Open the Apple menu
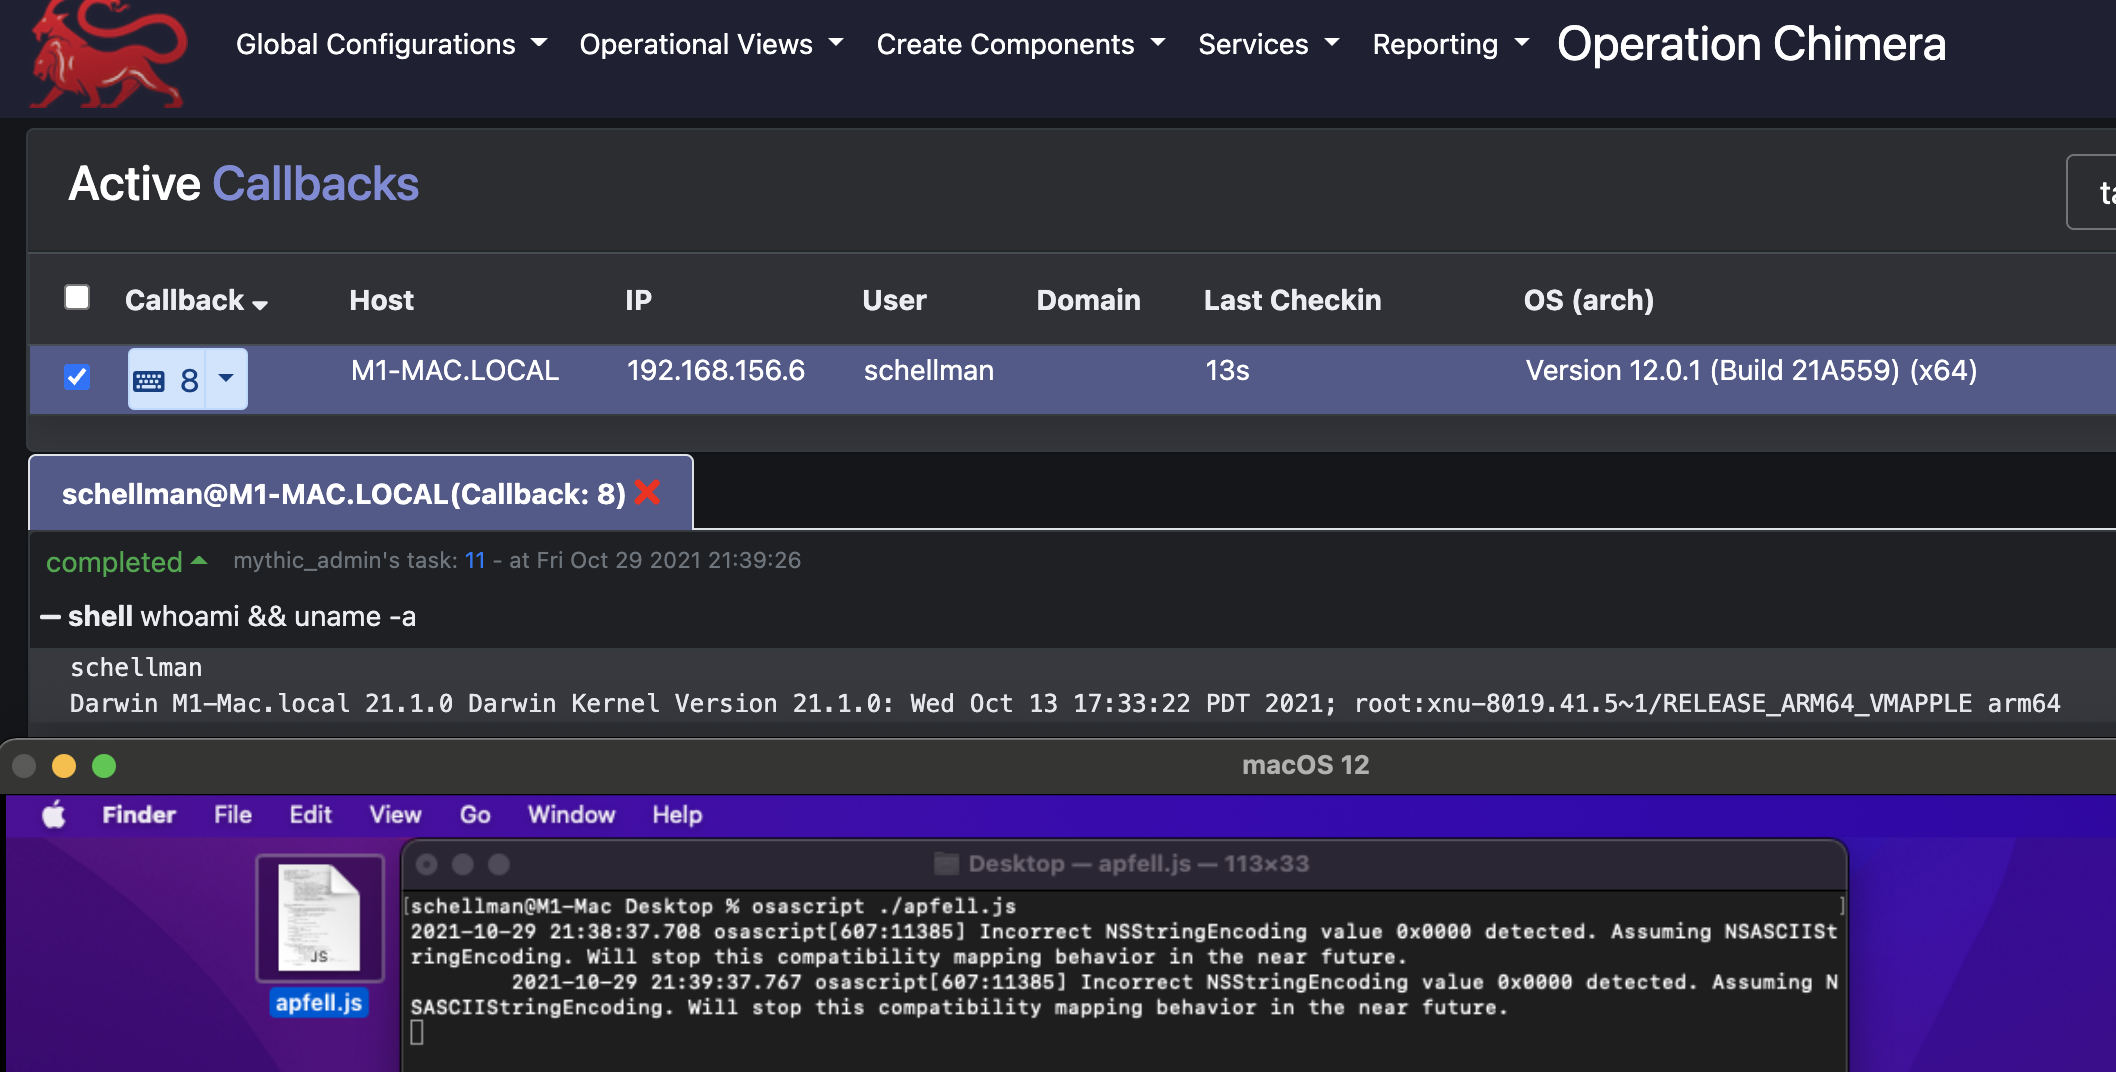Image resolution: width=2116 pixels, height=1072 pixels. point(55,814)
